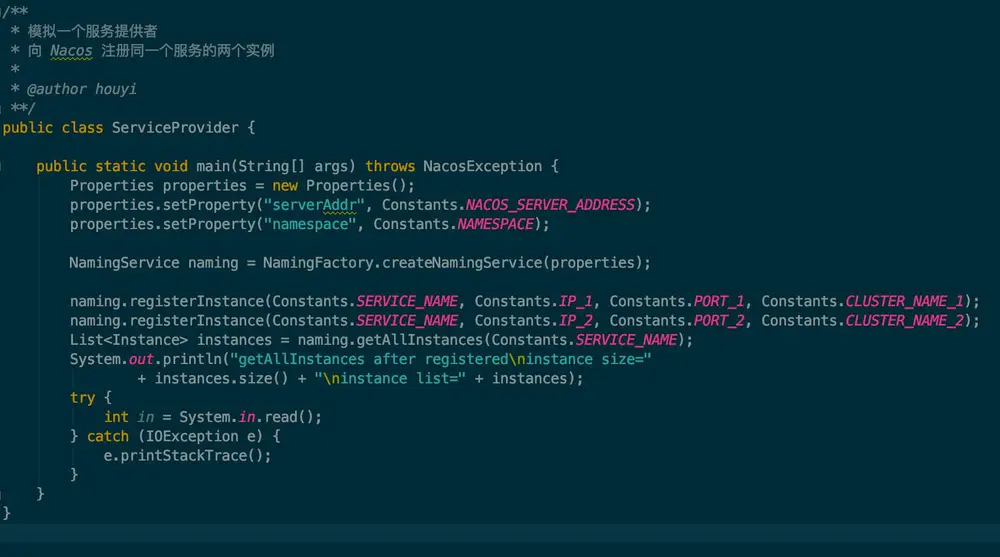Click the "serverAddr" string literal
Viewport: 1000px width, 557px height.
click(314, 205)
